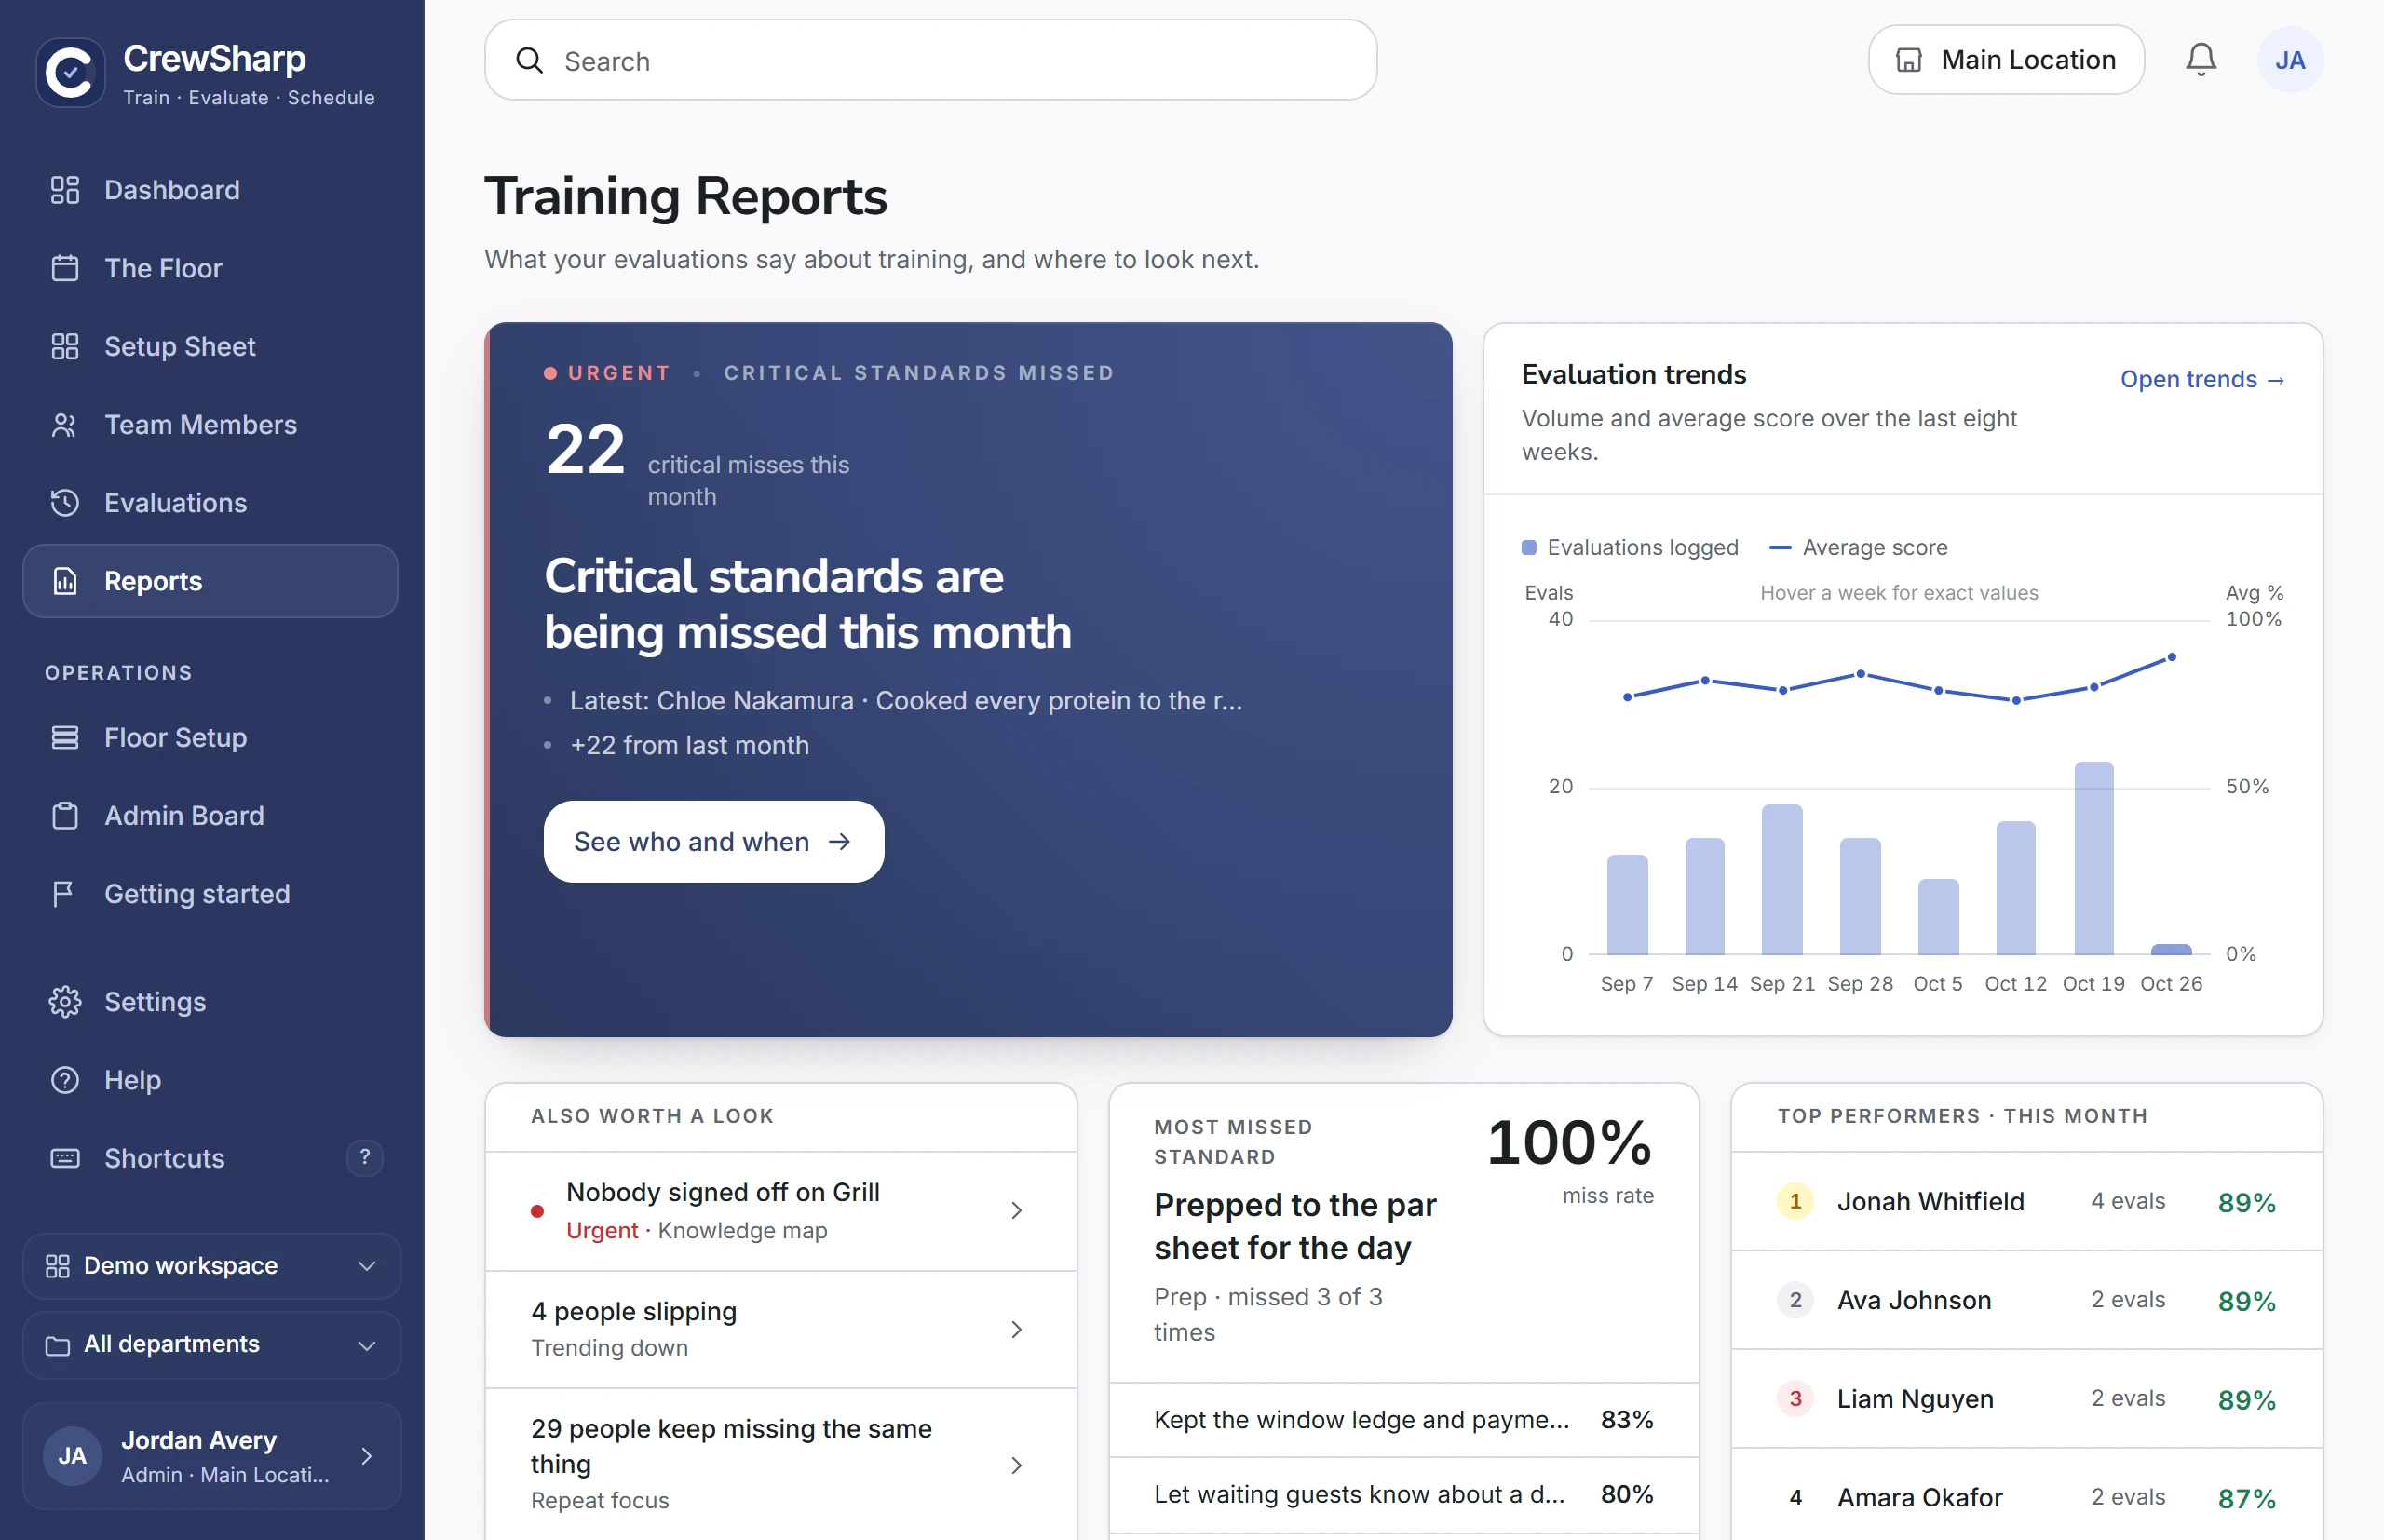Click the Shortcuts keyboard icon
Screen dimensions: 2384x1540
pos(65,1158)
